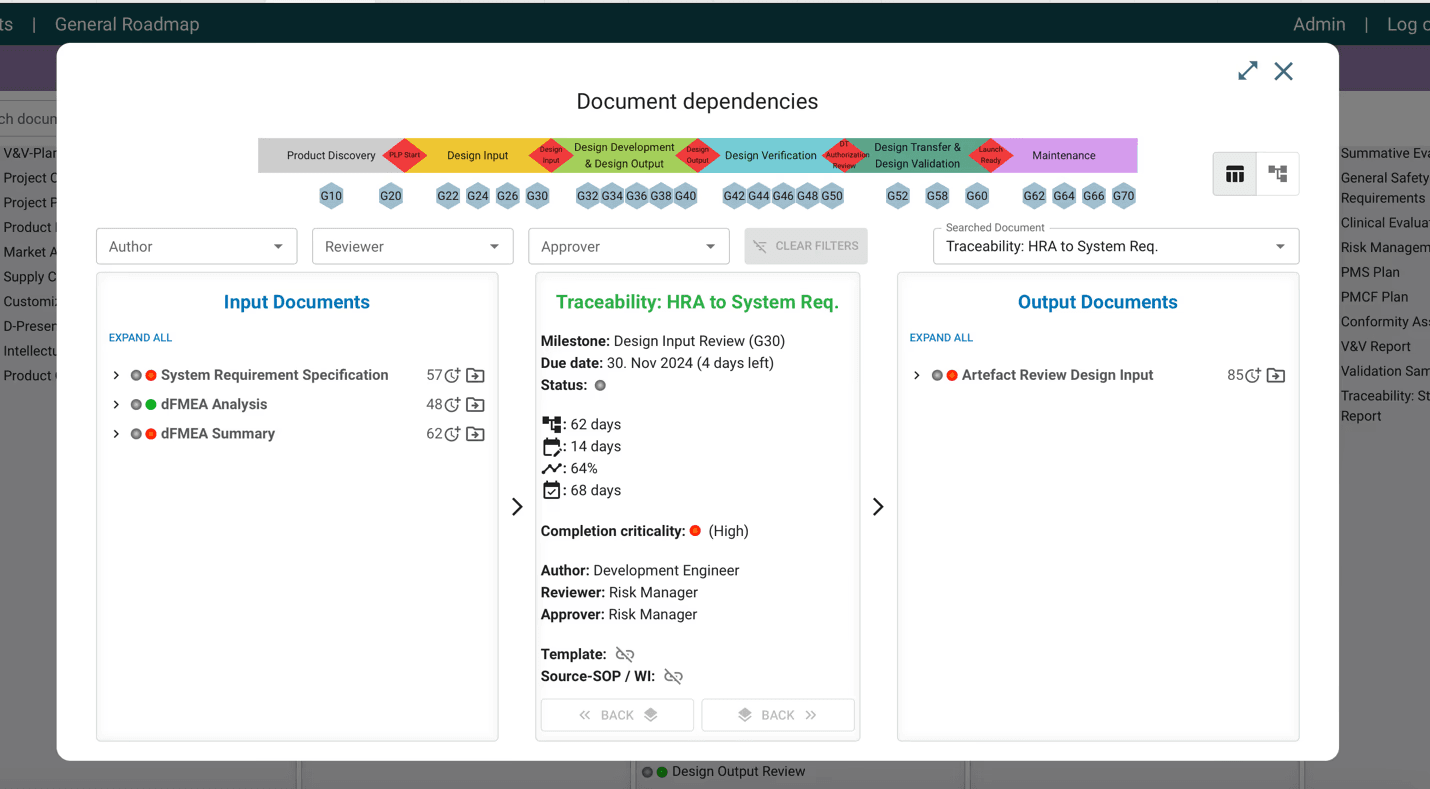1430x789 pixels.
Task: Expand the dFMEA Analysis row
Action: pyautogui.click(x=116, y=404)
